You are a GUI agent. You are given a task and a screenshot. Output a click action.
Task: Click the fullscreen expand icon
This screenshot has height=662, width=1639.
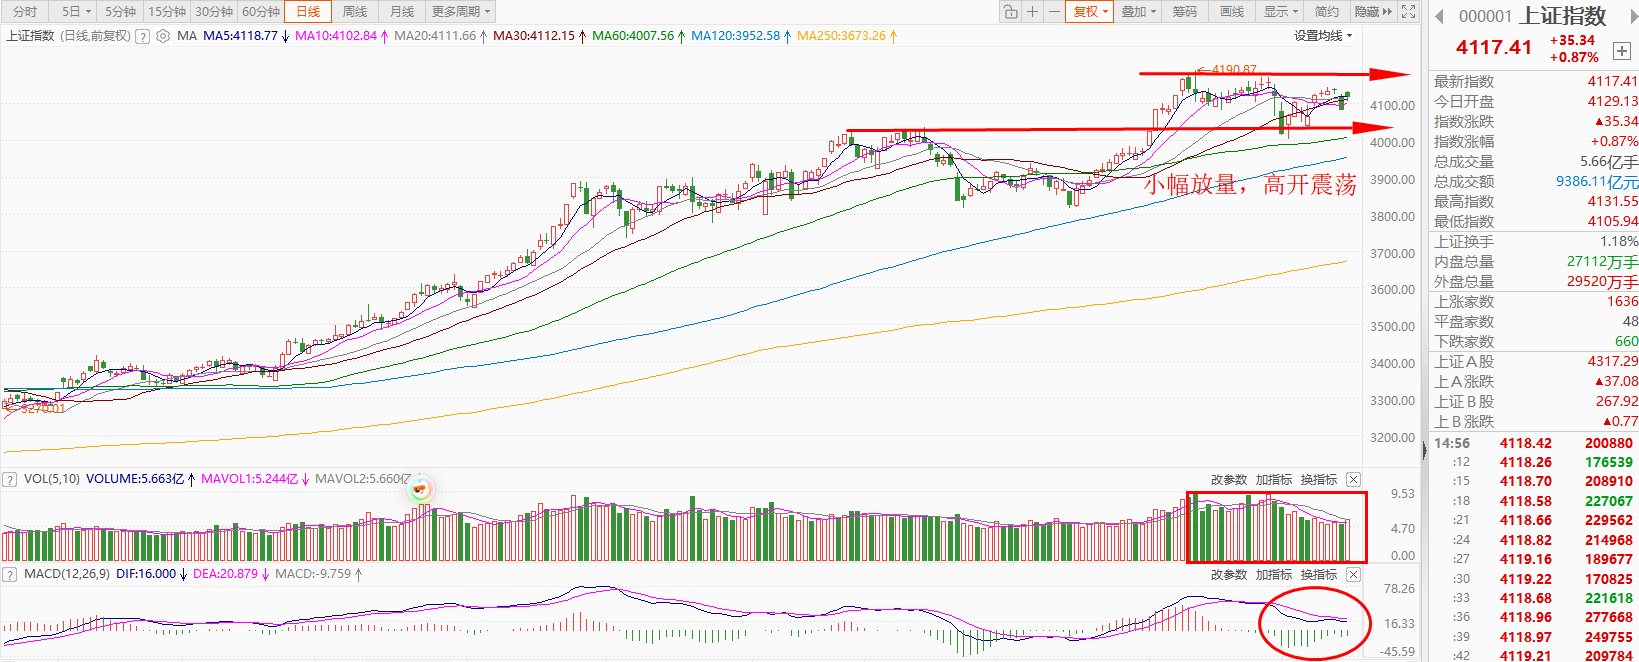tap(1408, 12)
